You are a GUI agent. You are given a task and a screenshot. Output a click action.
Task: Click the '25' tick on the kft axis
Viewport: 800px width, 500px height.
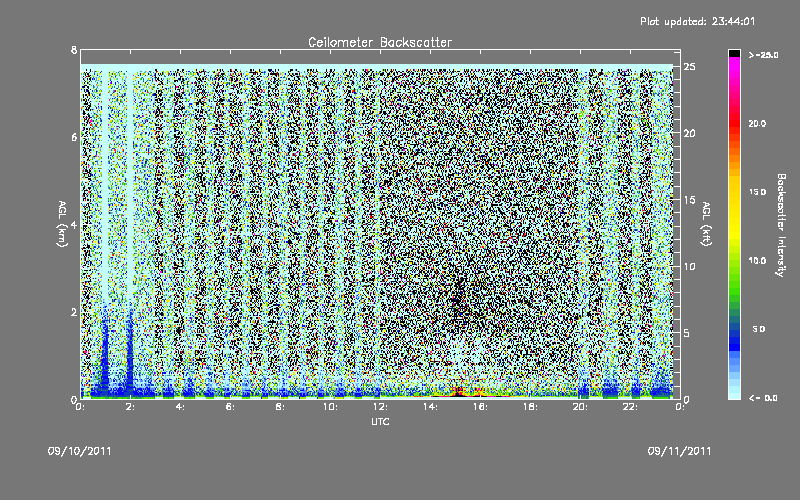pos(690,66)
